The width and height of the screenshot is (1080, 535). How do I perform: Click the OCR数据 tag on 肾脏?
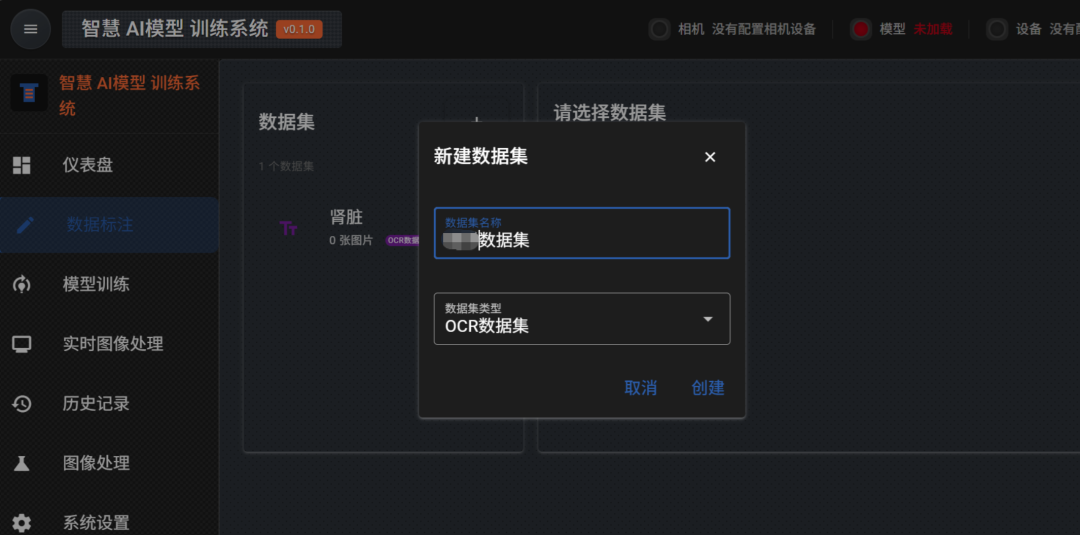pyautogui.click(x=403, y=240)
